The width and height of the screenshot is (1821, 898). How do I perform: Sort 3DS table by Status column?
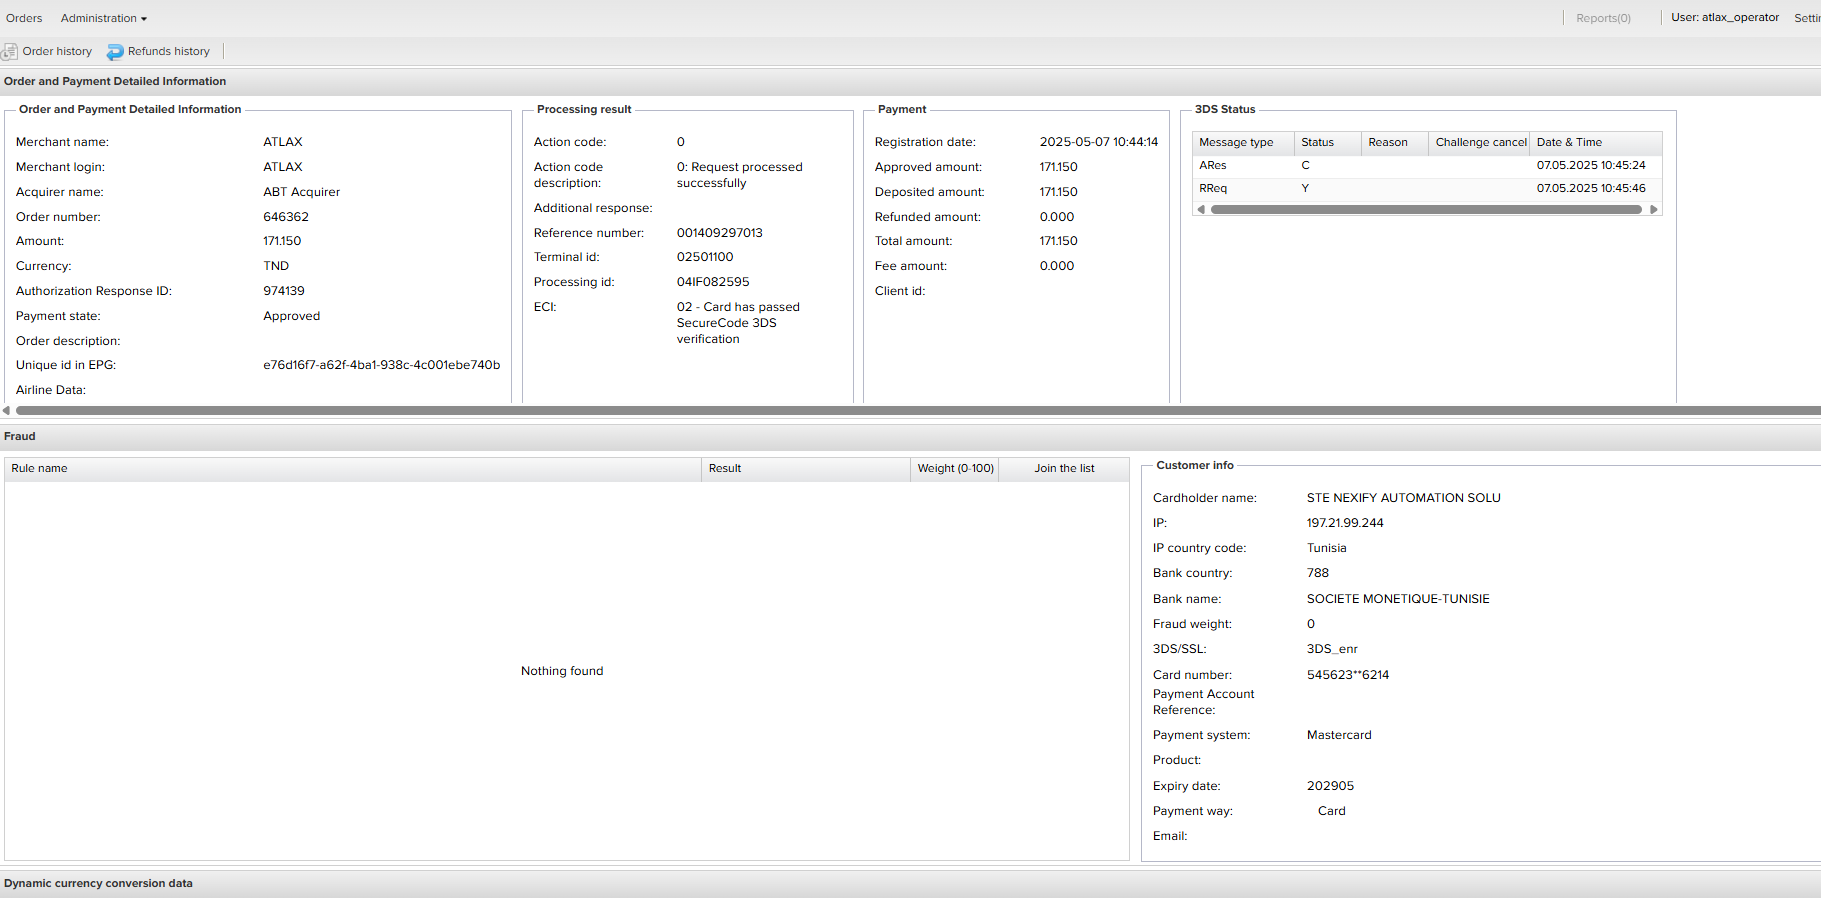[x=1317, y=143]
